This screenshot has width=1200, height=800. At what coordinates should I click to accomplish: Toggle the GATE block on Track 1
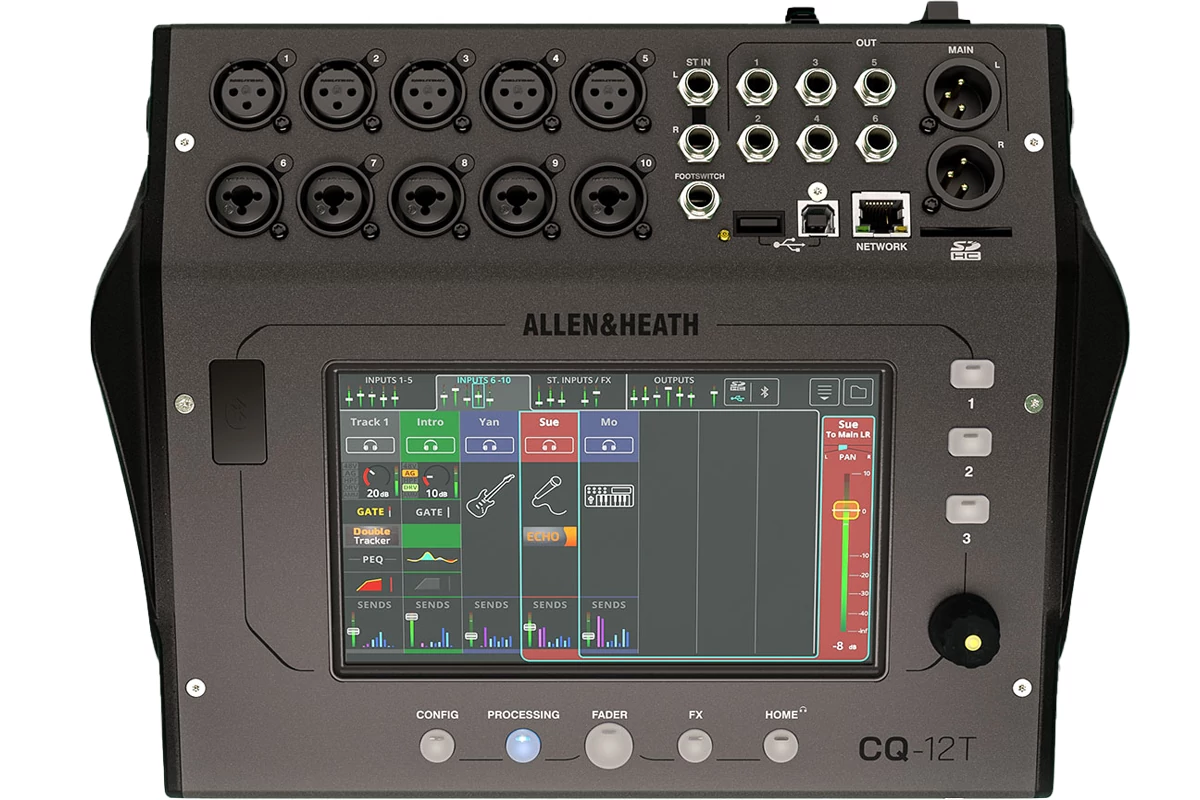[371, 512]
